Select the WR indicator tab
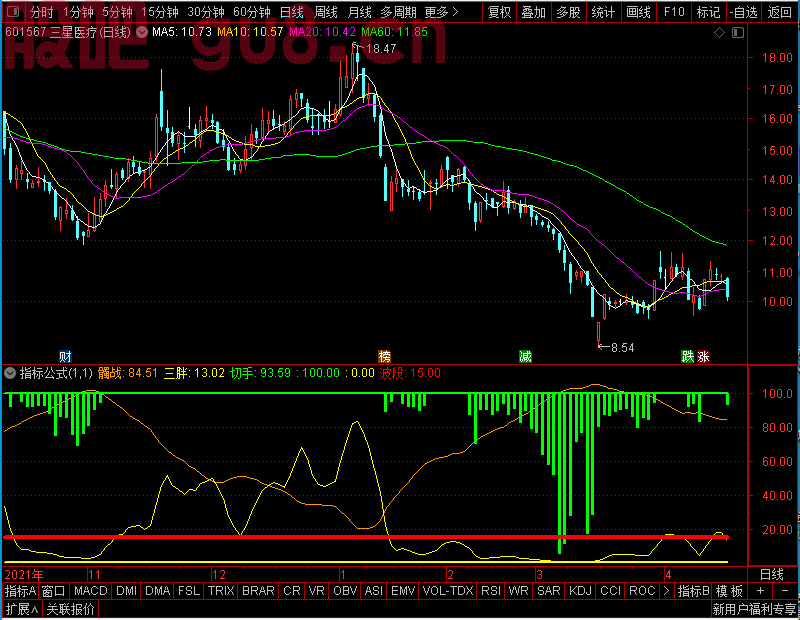The width and height of the screenshot is (800, 620). pyautogui.click(x=518, y=591)
